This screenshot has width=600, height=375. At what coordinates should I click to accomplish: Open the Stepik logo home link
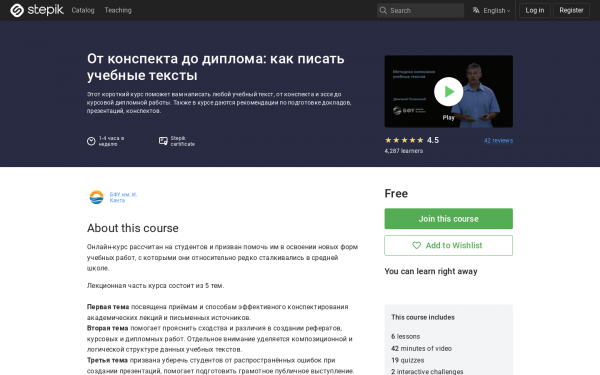pos(37,10)
